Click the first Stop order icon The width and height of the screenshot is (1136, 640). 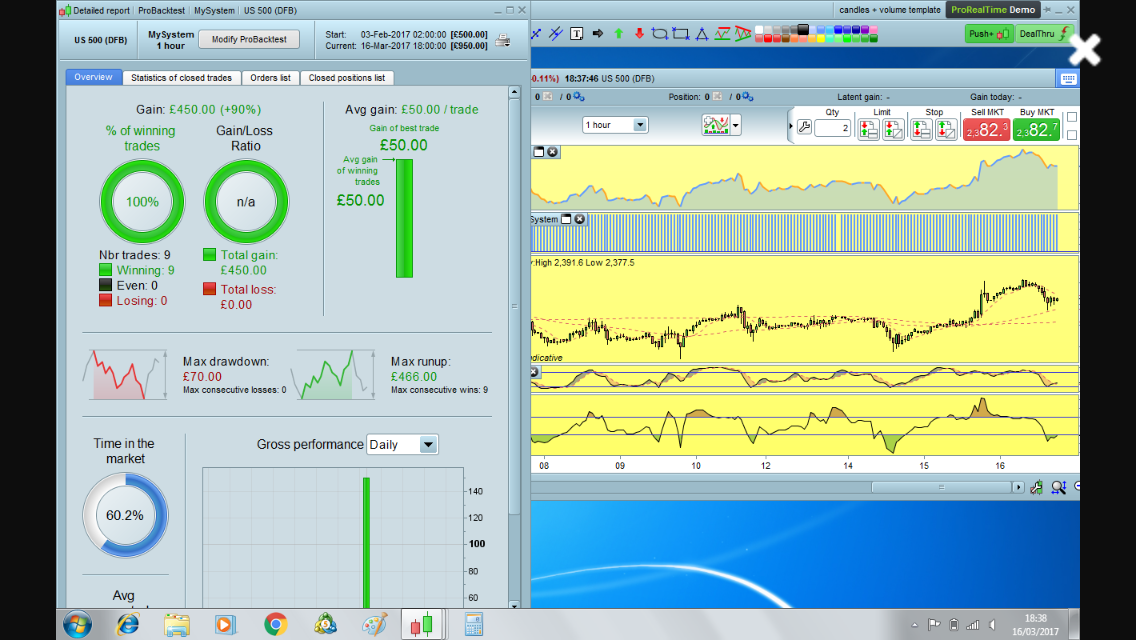pyautogui.click(x=921, y=129)
